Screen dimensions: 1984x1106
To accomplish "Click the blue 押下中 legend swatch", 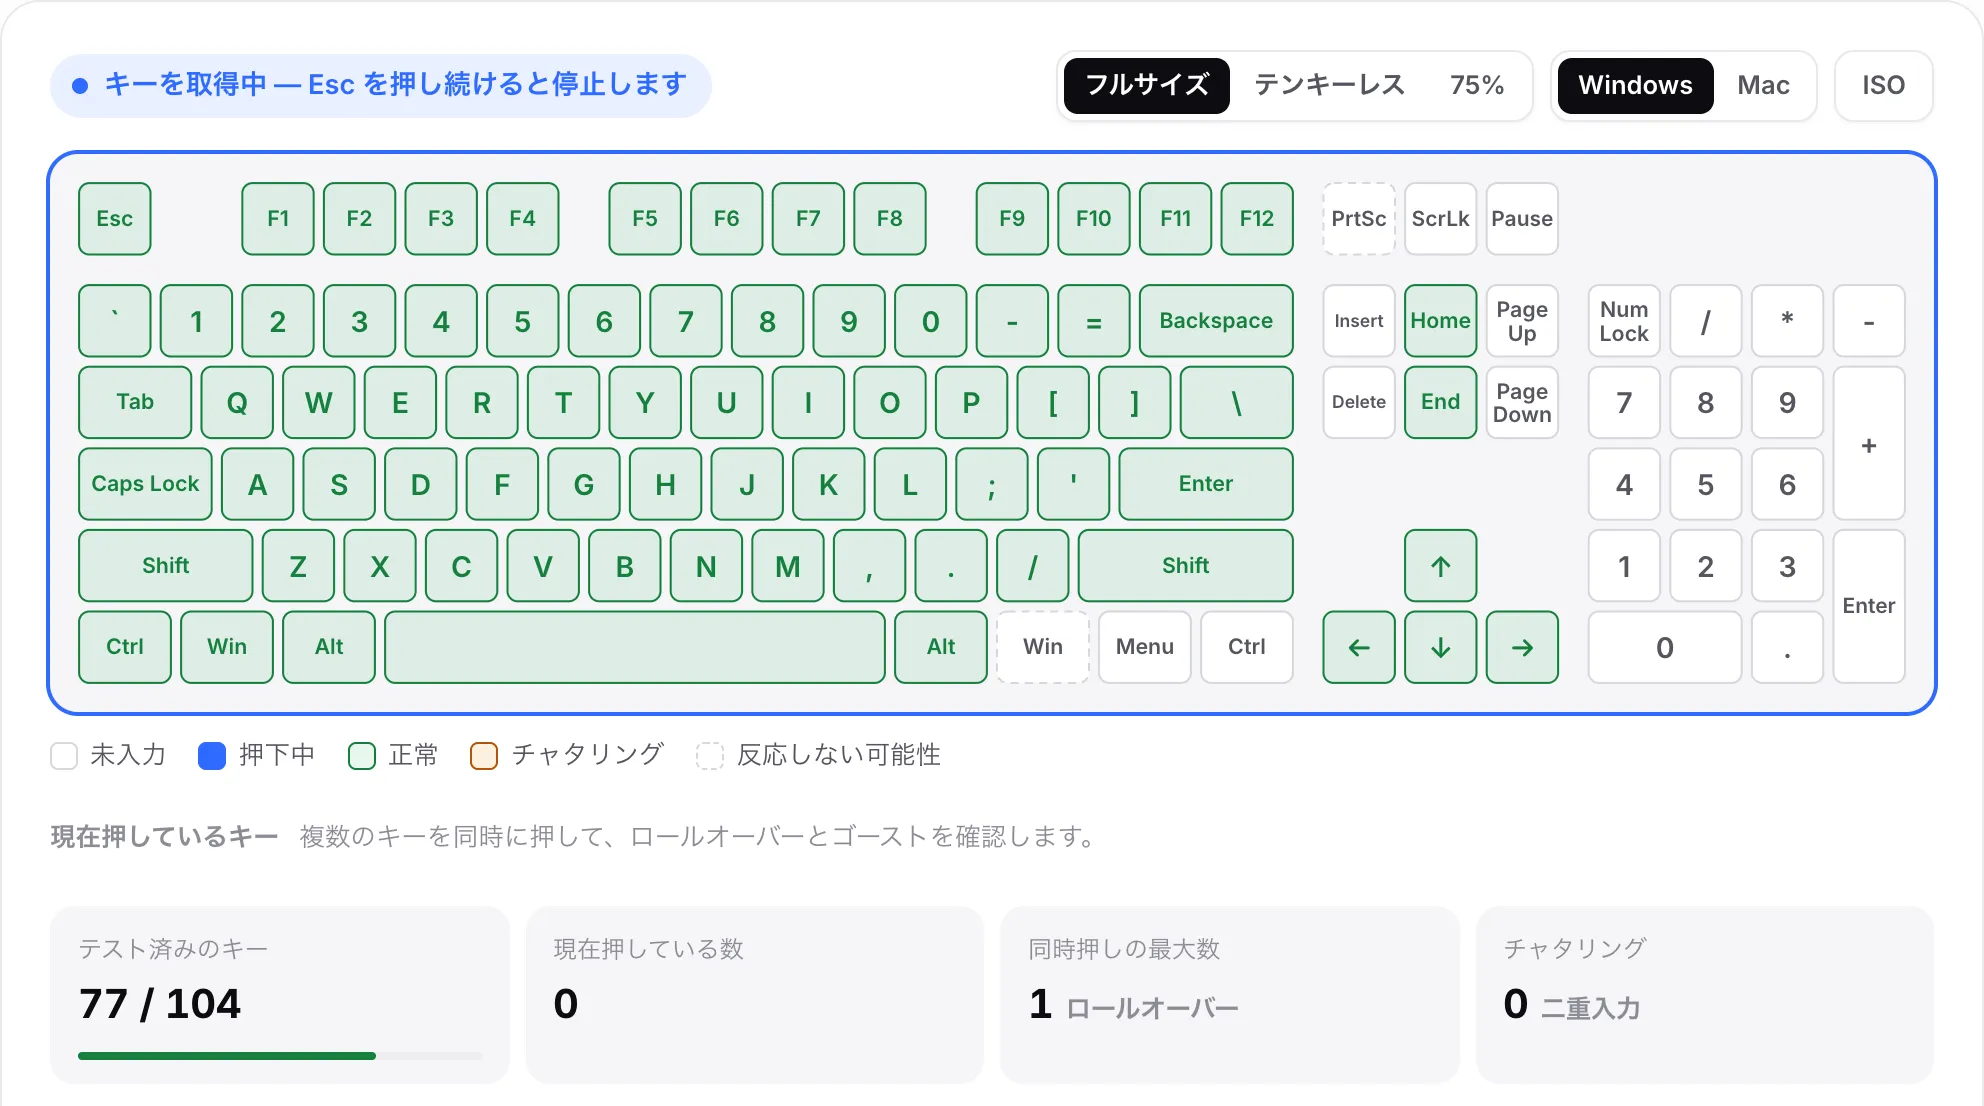I will (x=212, y=755).
